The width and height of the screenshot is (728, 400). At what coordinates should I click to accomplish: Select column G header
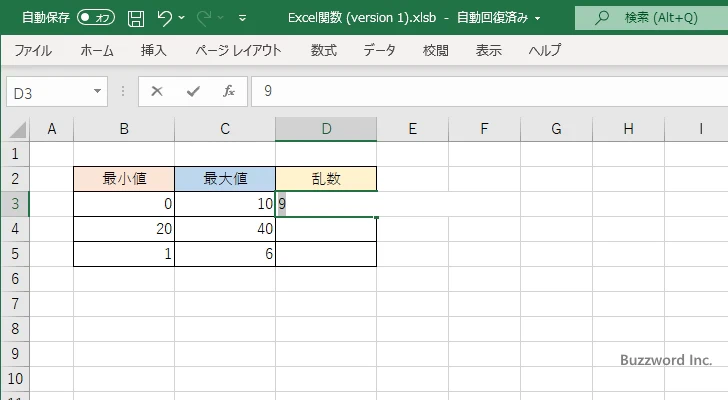(x=556, y=129)
